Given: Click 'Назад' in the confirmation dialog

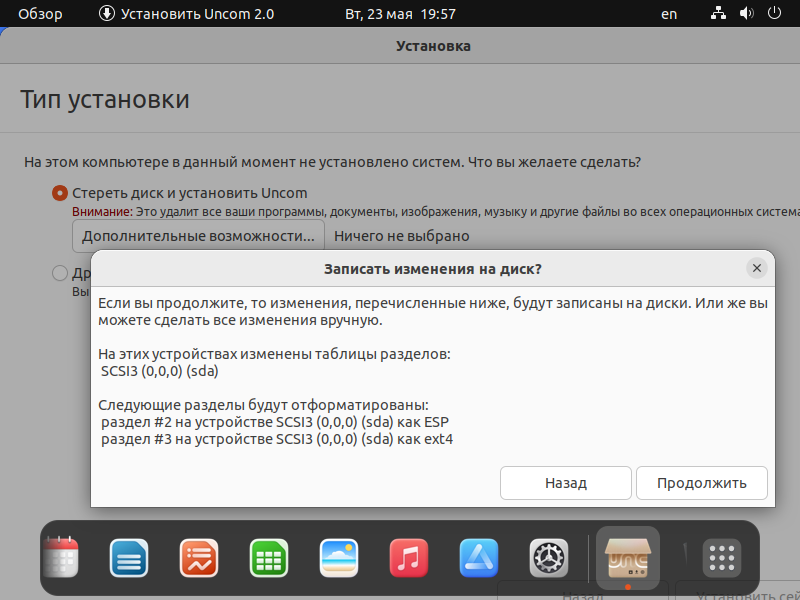Looking at the screenshot, I should (565, 483).
